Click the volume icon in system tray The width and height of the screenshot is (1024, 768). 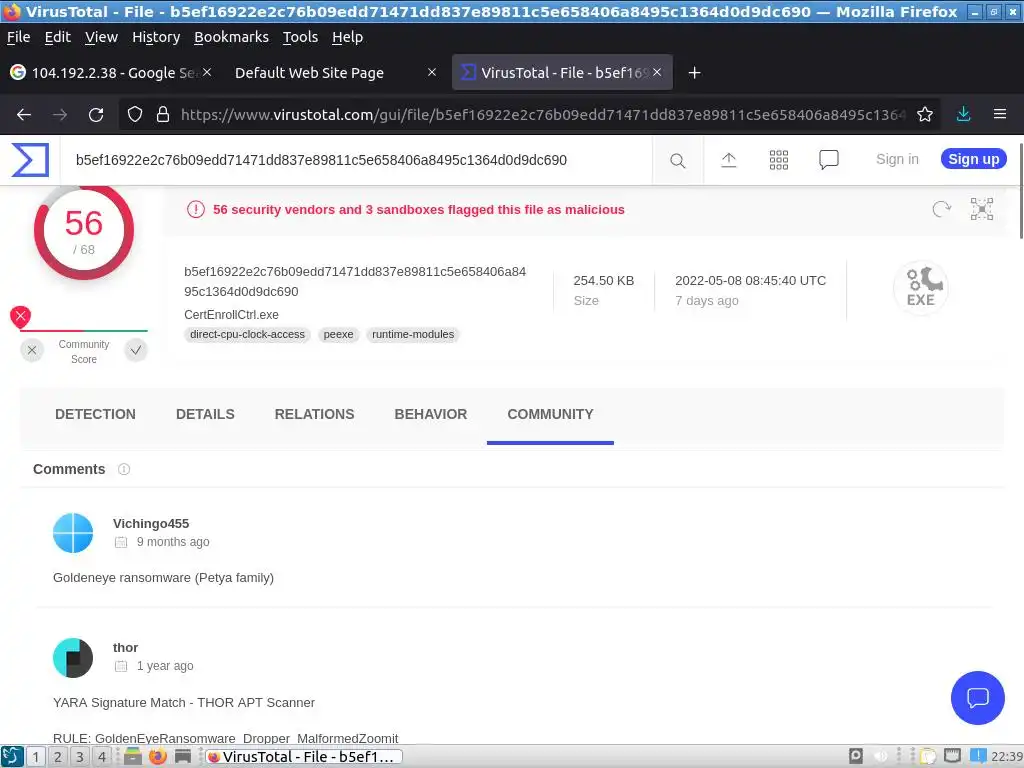click(x=881, y=756)
